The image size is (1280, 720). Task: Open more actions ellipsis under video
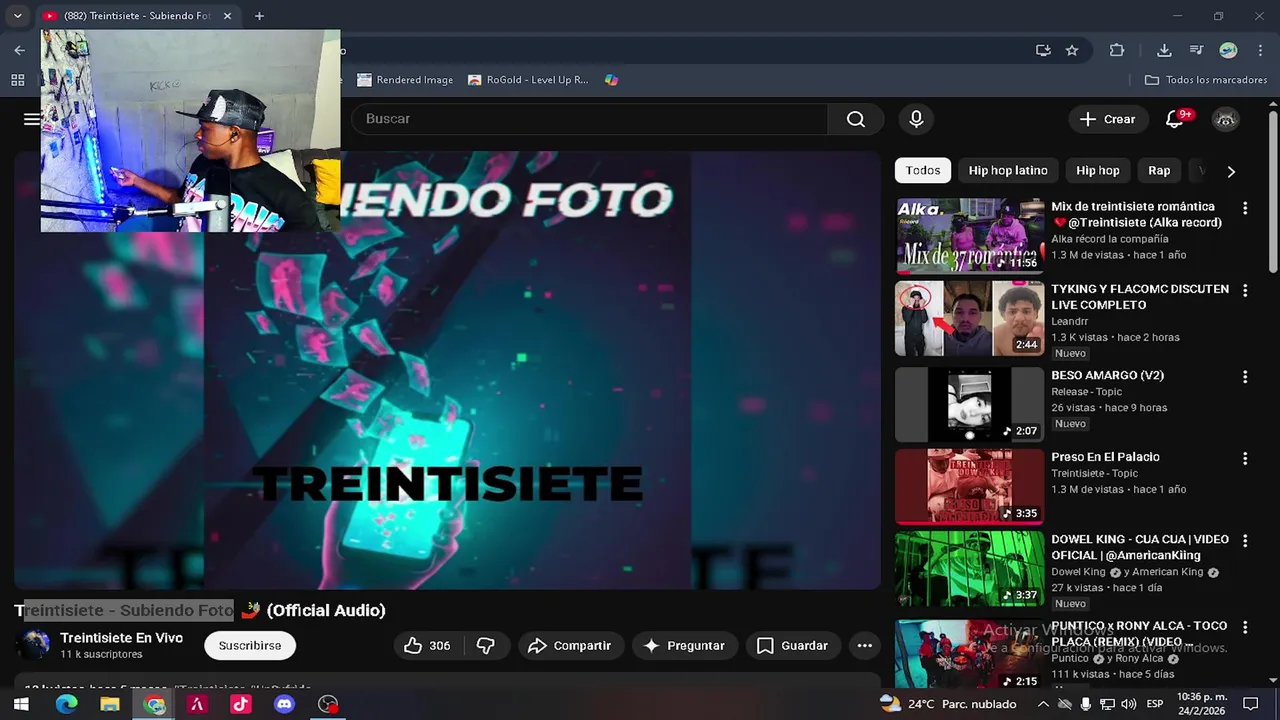[x=865, y=646]
